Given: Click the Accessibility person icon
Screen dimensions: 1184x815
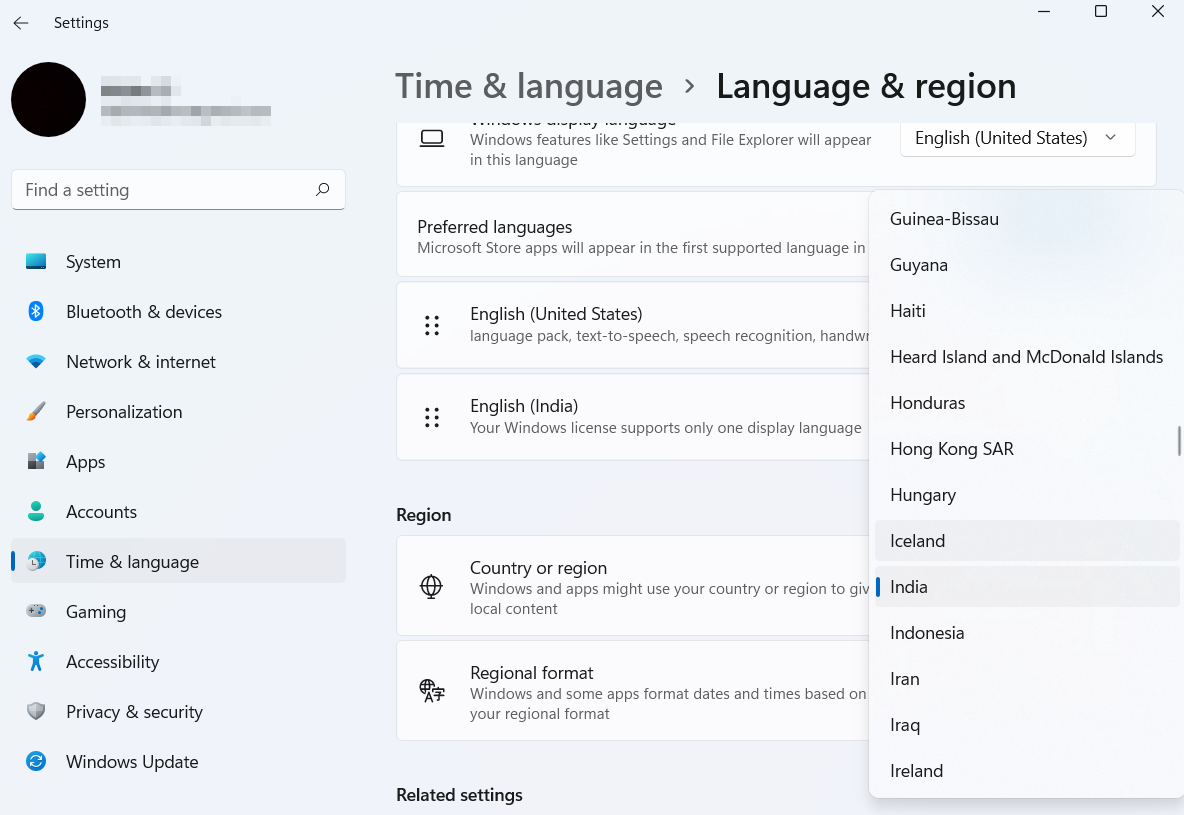Looking at the screenshot, I should 36,662.
